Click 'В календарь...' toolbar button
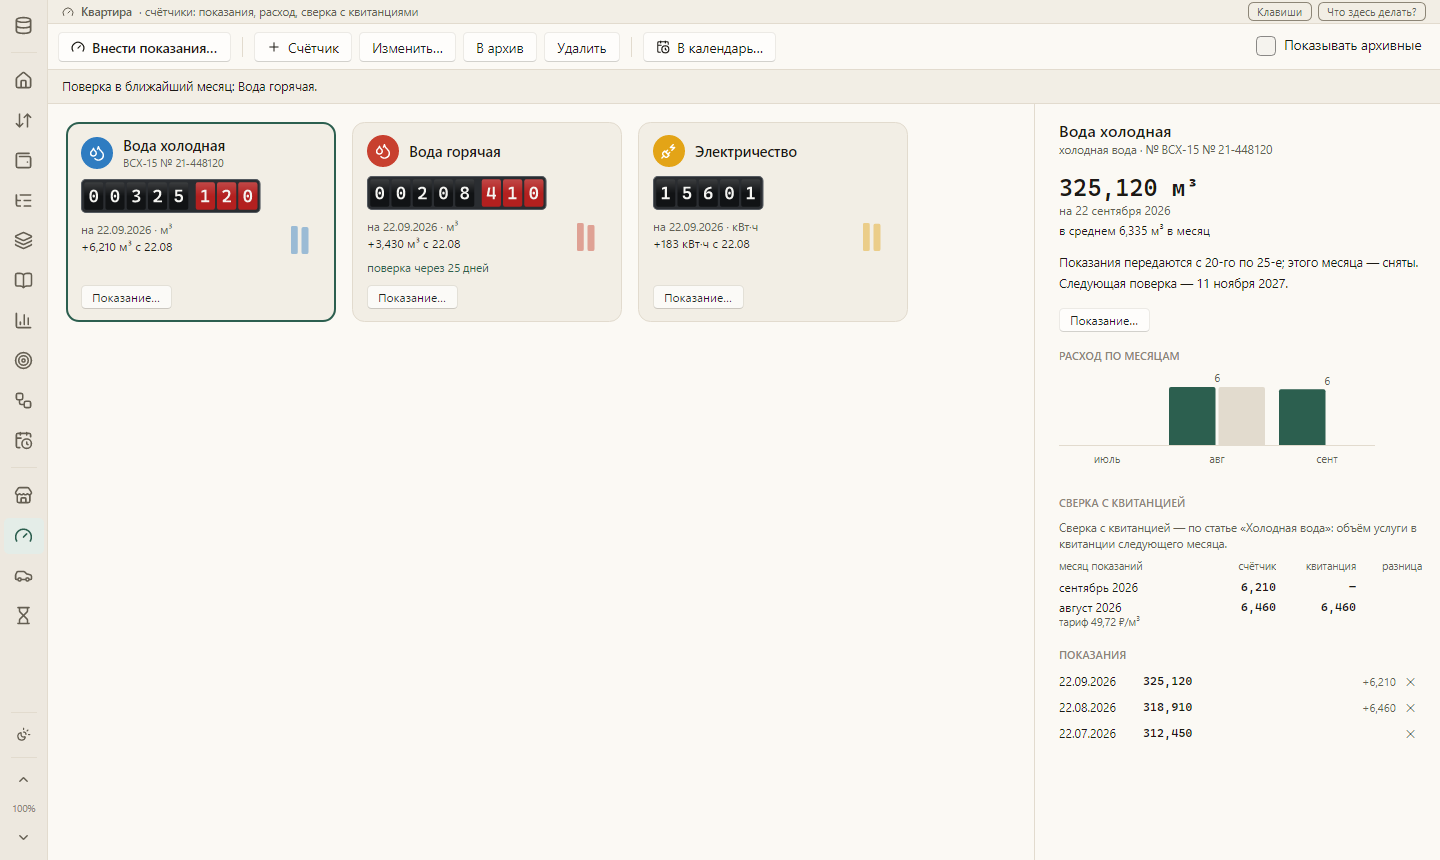This screenshot has width=1440, height=860. click(710, 48)
